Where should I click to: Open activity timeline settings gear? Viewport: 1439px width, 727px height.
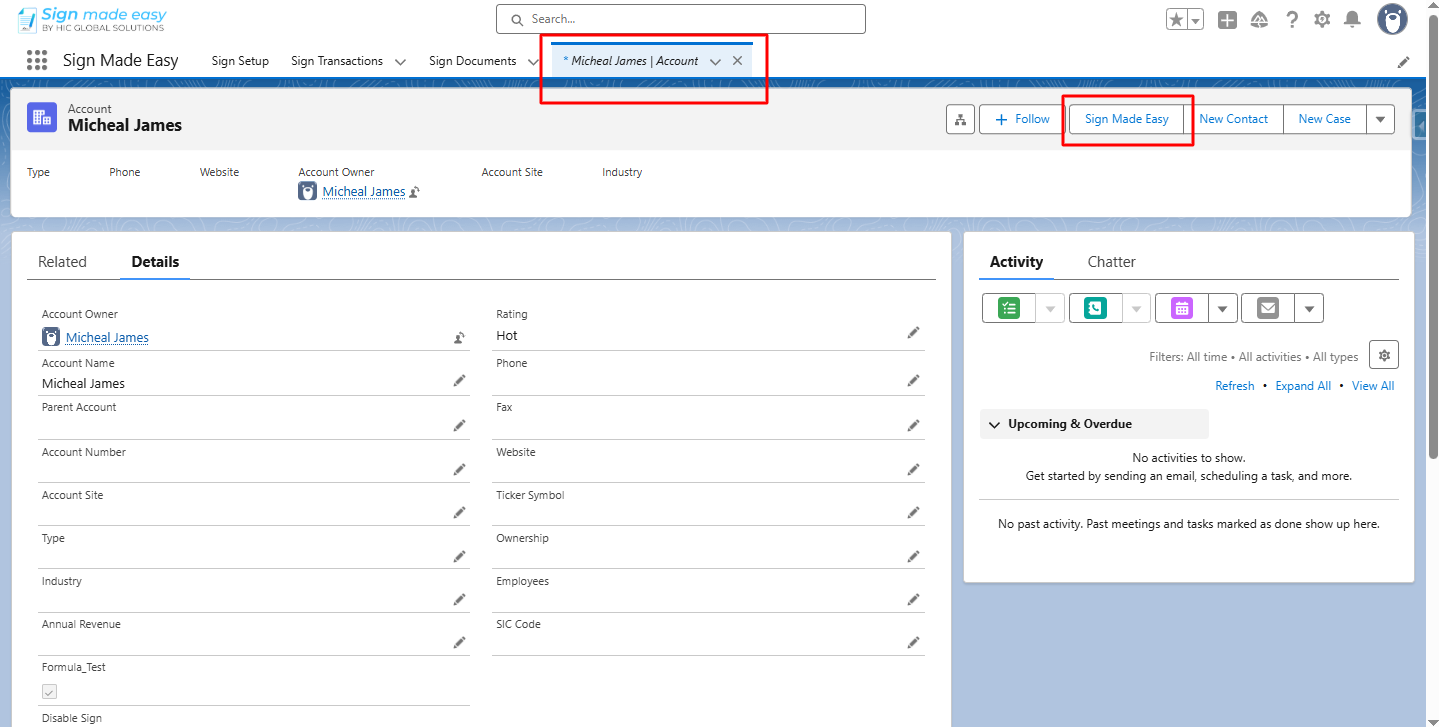point(1384,355)
